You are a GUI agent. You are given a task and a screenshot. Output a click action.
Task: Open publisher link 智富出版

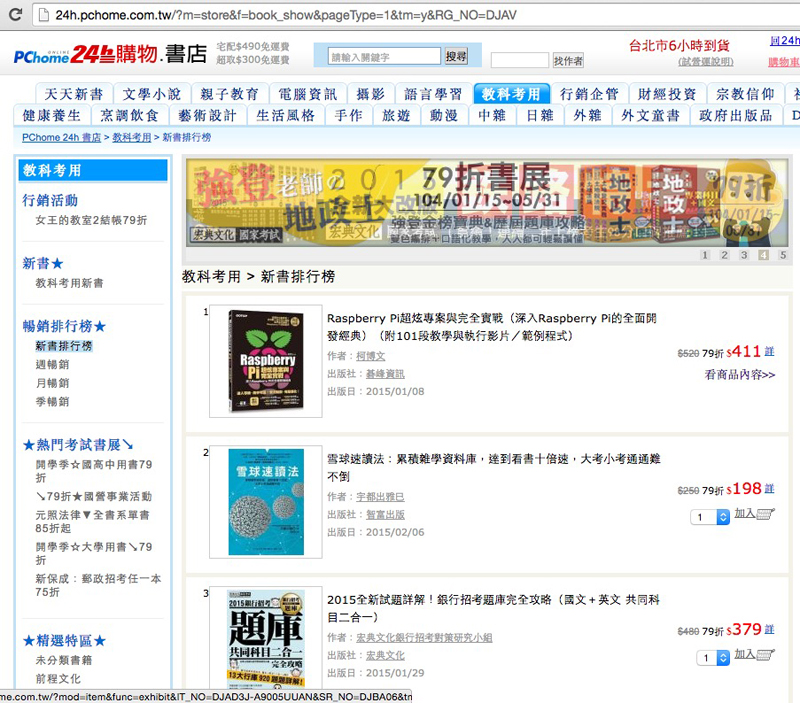tap(385, 515)
